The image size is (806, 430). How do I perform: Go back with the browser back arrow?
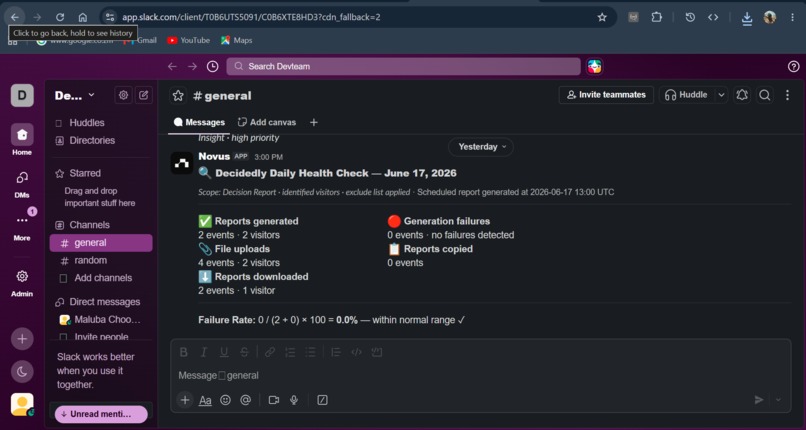(14, 17)
